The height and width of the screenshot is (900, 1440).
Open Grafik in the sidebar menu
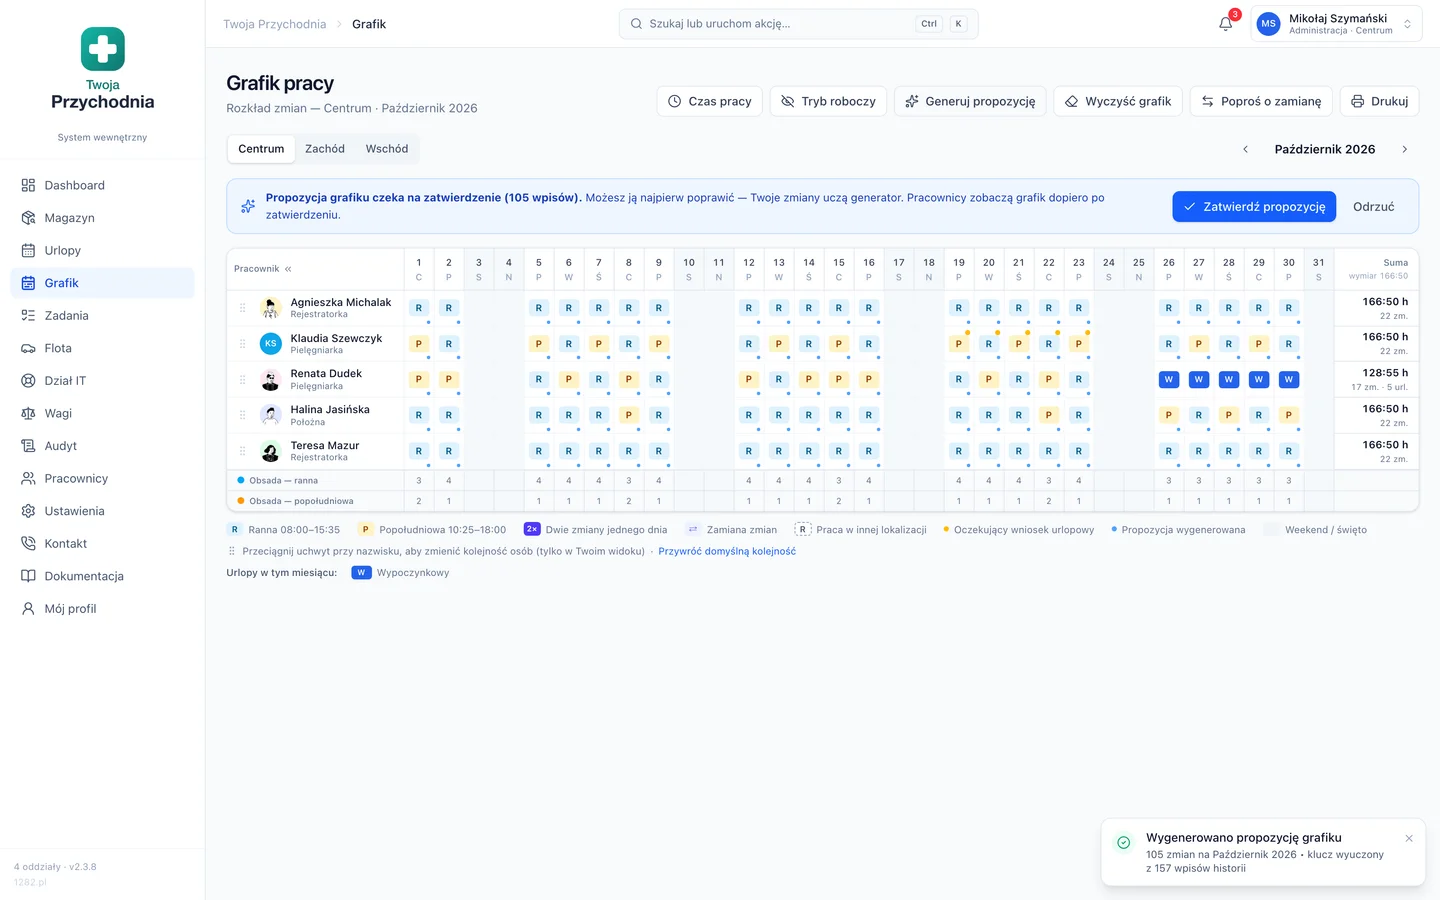click(102, 283)
